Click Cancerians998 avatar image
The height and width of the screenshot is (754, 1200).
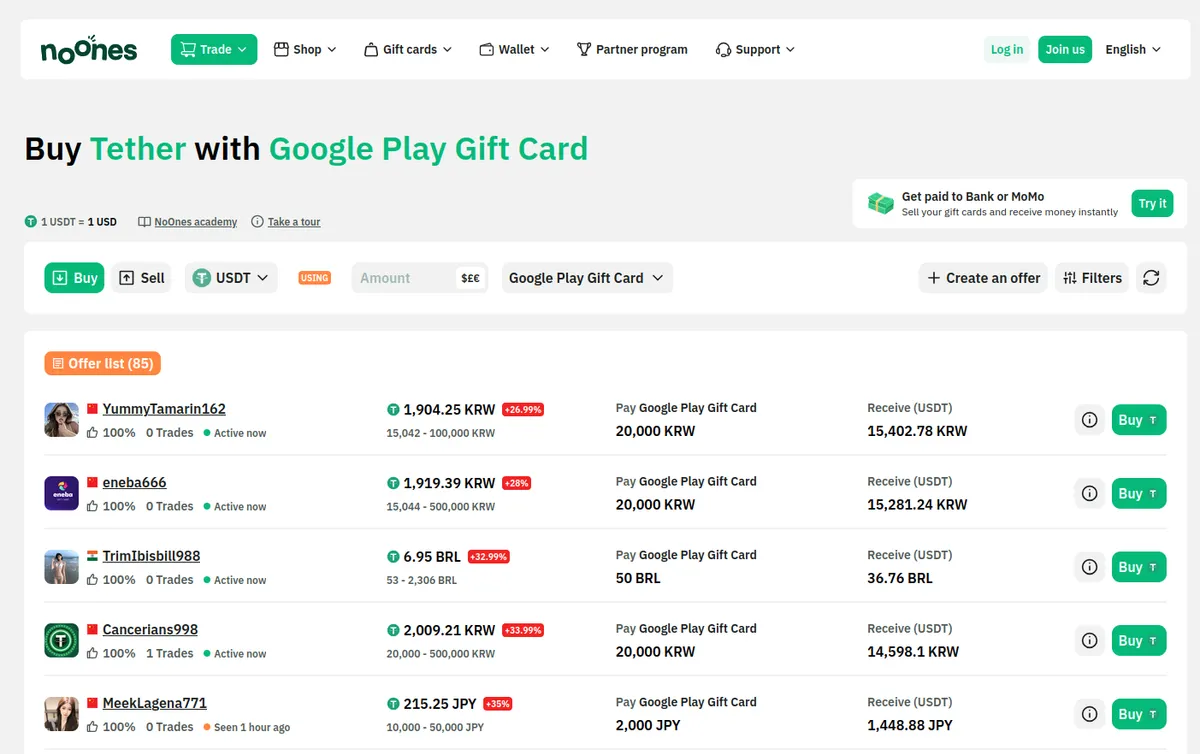[x=62, y=640]
